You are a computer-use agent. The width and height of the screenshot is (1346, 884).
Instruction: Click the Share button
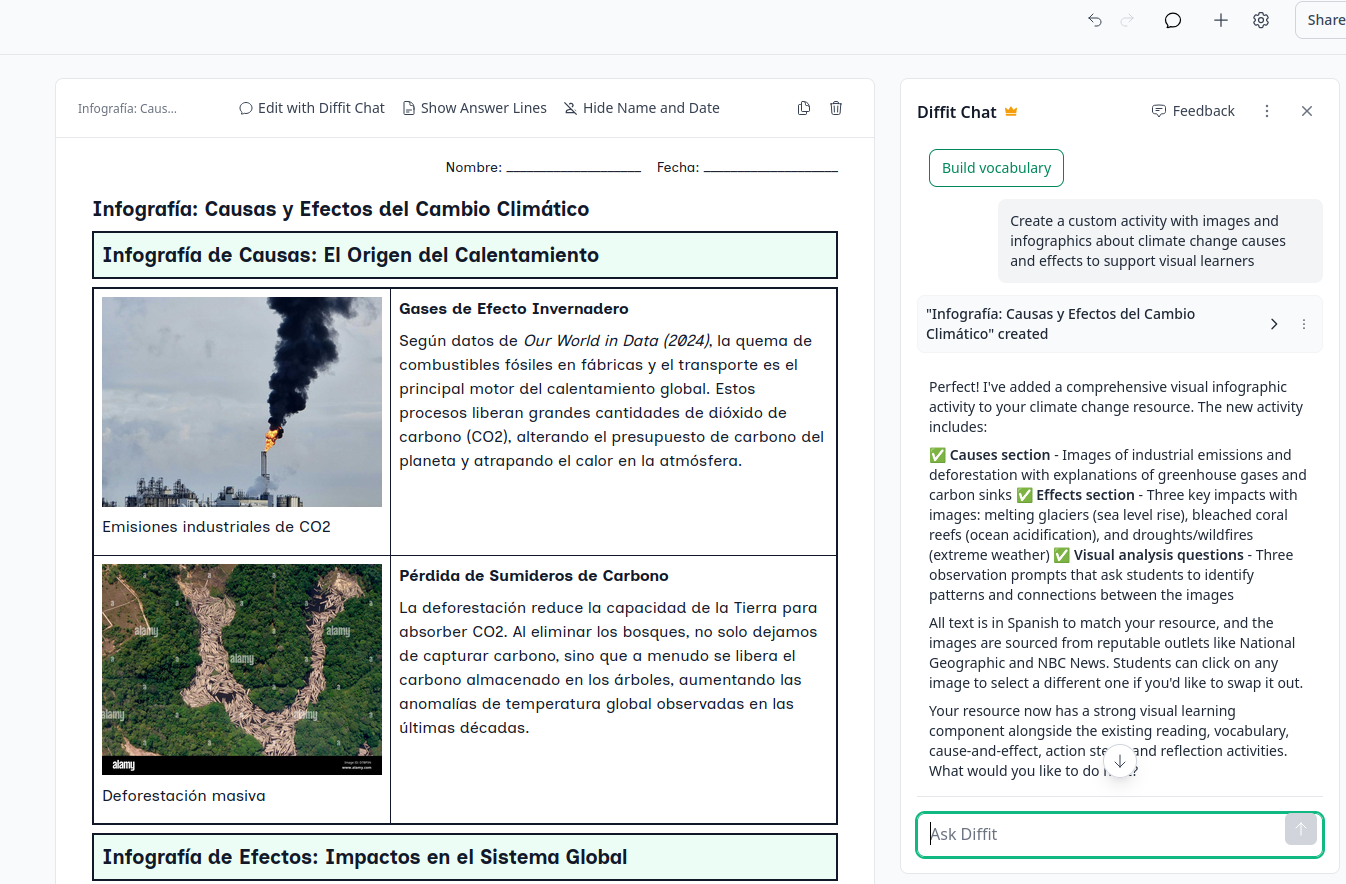[1324, 20]
